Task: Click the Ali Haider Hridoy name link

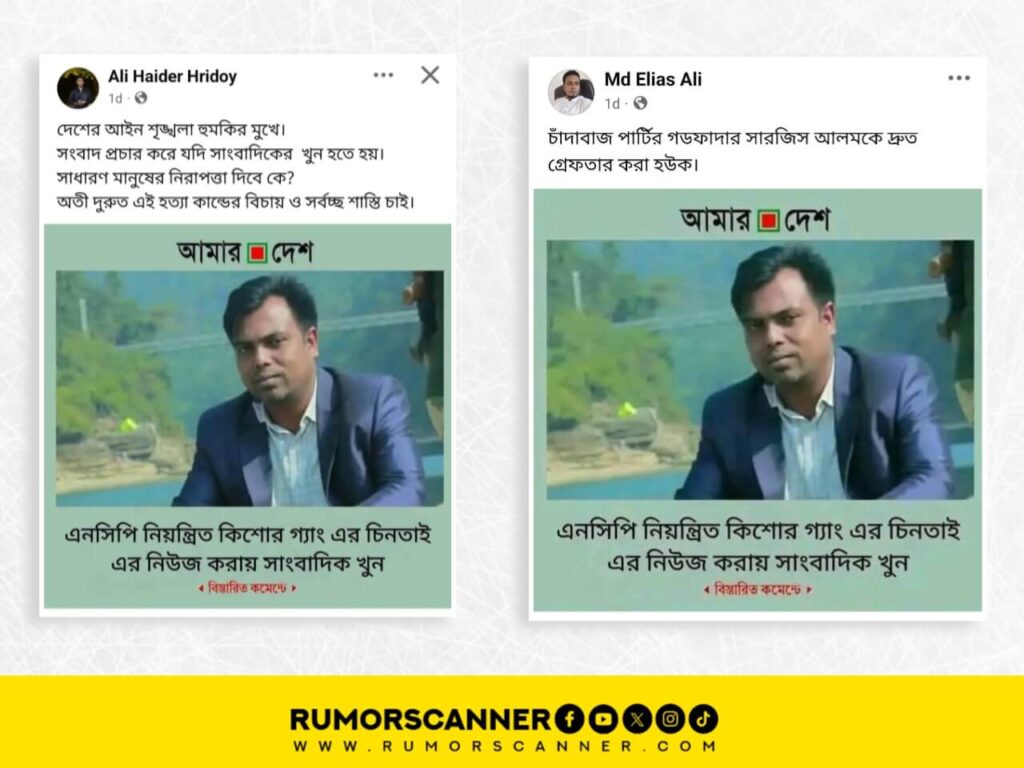Action: tap(172, 77)
